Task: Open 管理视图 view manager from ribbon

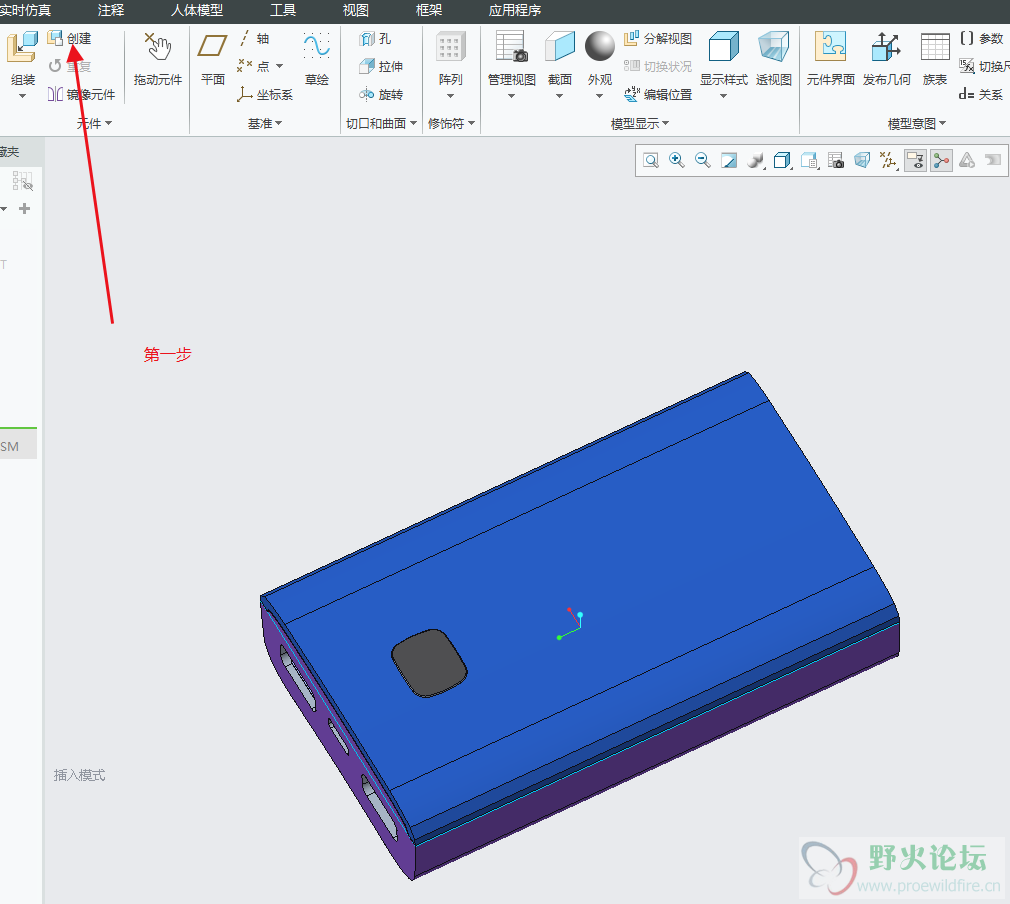Action: tap(511, 58)
